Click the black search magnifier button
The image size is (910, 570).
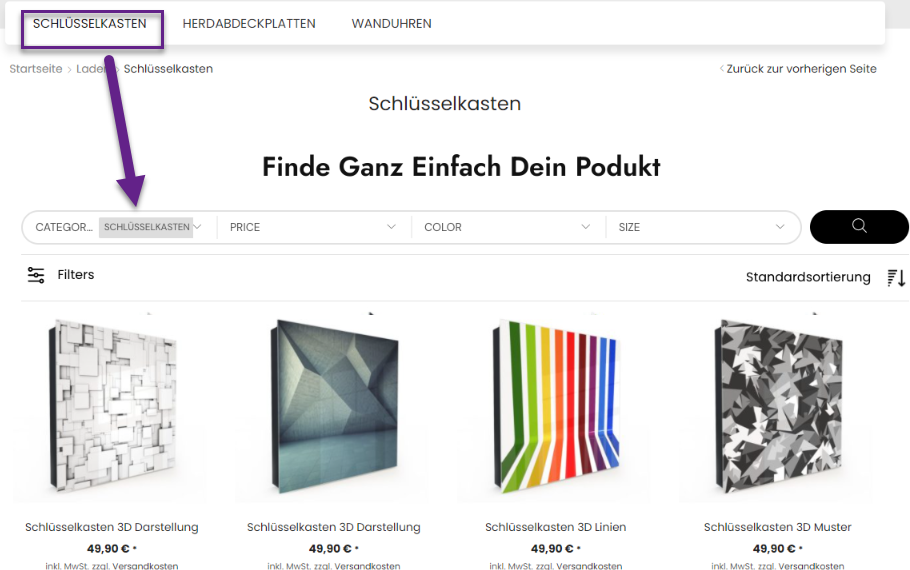tap(859, 227)
